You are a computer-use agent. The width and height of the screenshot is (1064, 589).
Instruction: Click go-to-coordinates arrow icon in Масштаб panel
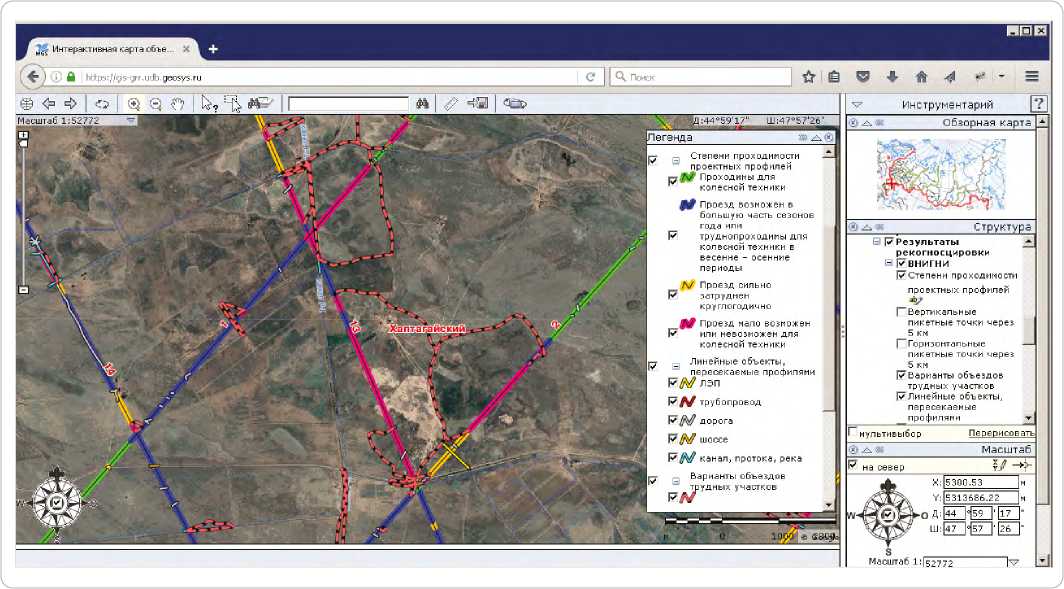1022,465
